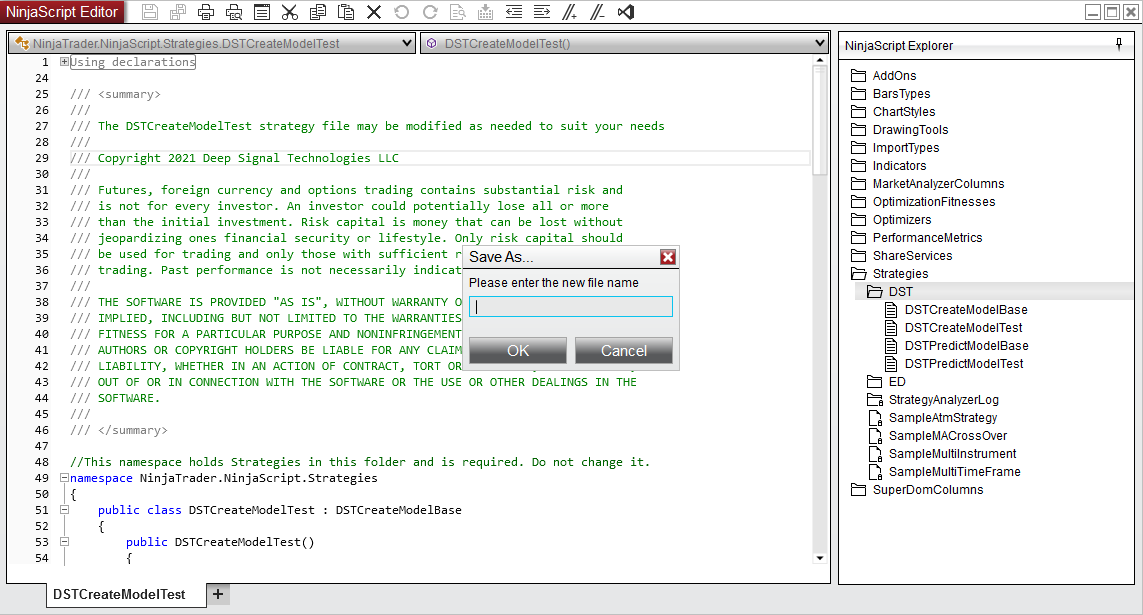The width and height of the screenshot is (1143, 615).
Task: Open the BarsTypes folder
Action: pyautogui.click(x=891, y=94)
